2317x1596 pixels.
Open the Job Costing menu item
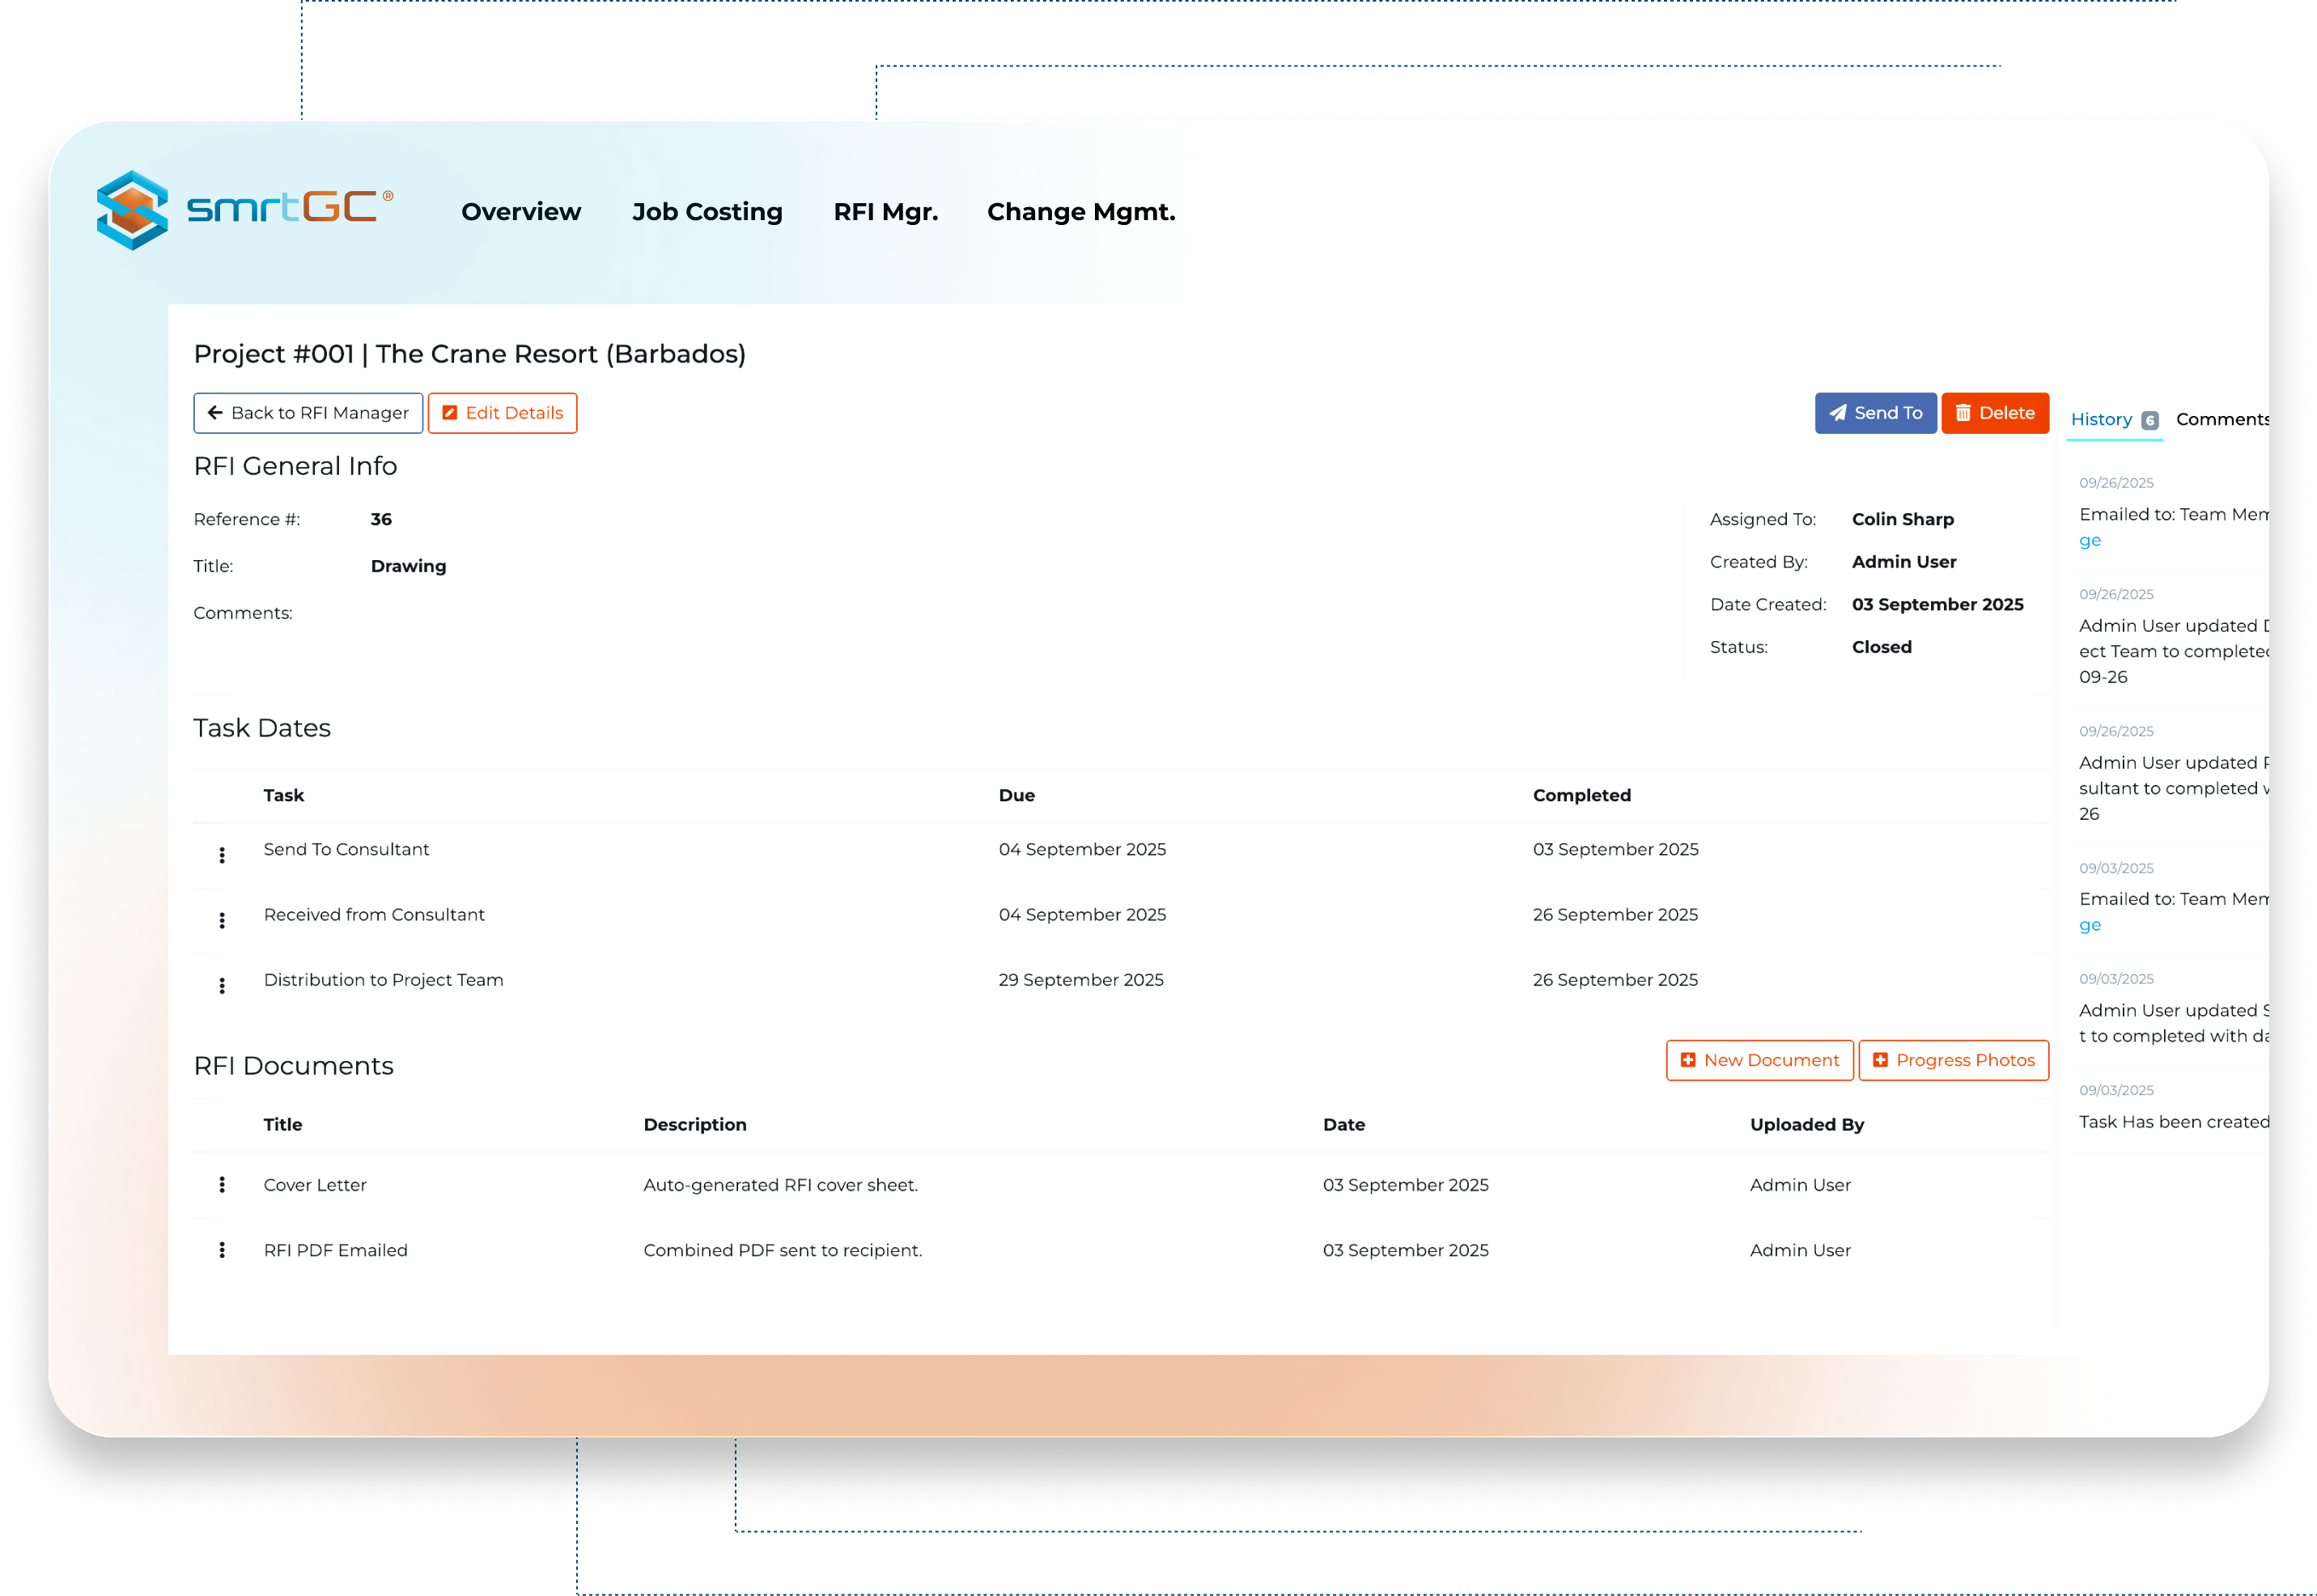point(707,212)
